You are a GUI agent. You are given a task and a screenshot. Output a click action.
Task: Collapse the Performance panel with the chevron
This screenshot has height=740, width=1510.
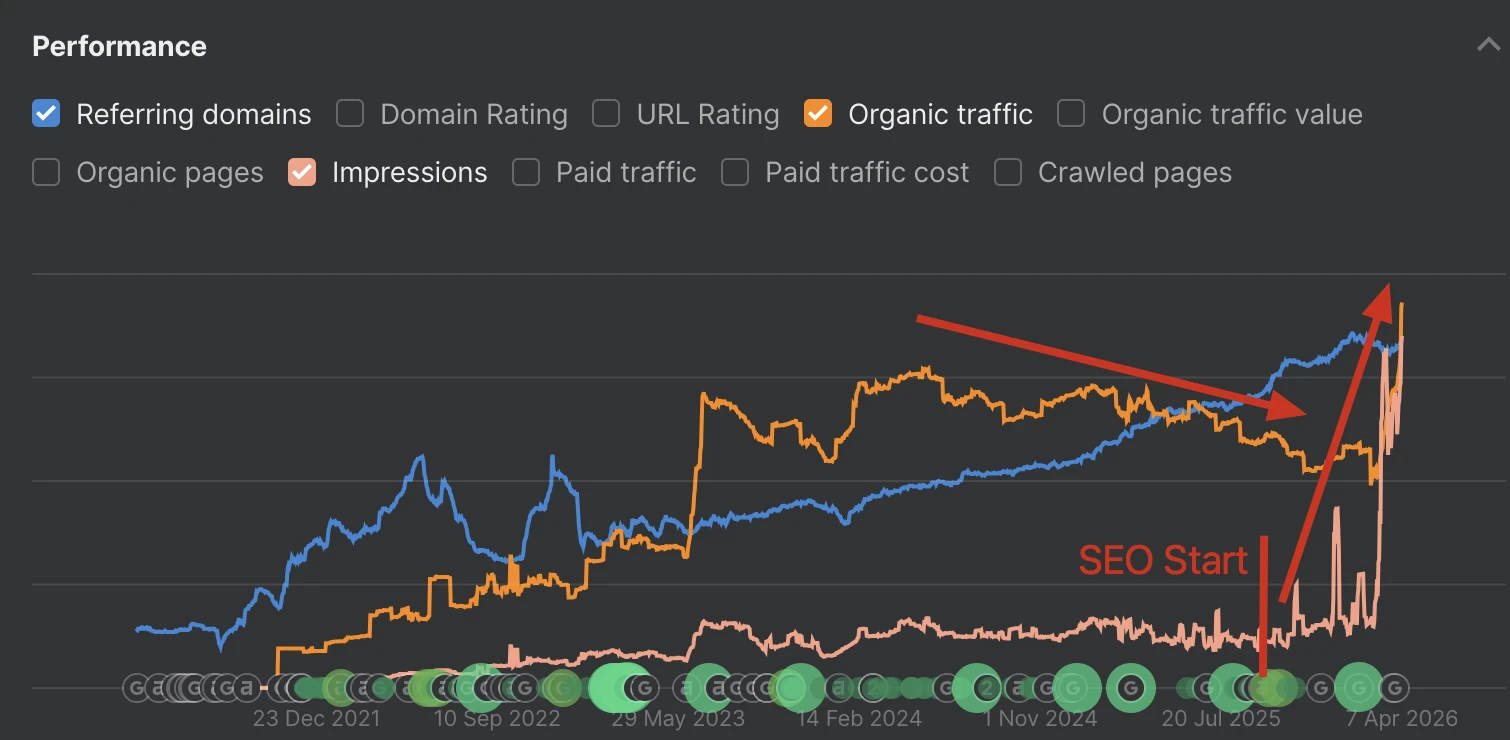click(1488, 45)
